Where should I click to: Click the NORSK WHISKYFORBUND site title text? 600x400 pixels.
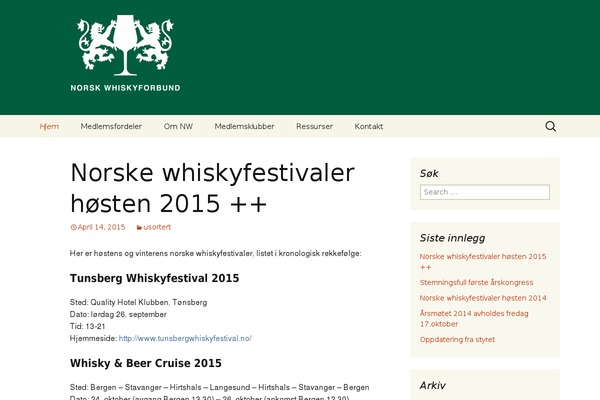(125, 88)
